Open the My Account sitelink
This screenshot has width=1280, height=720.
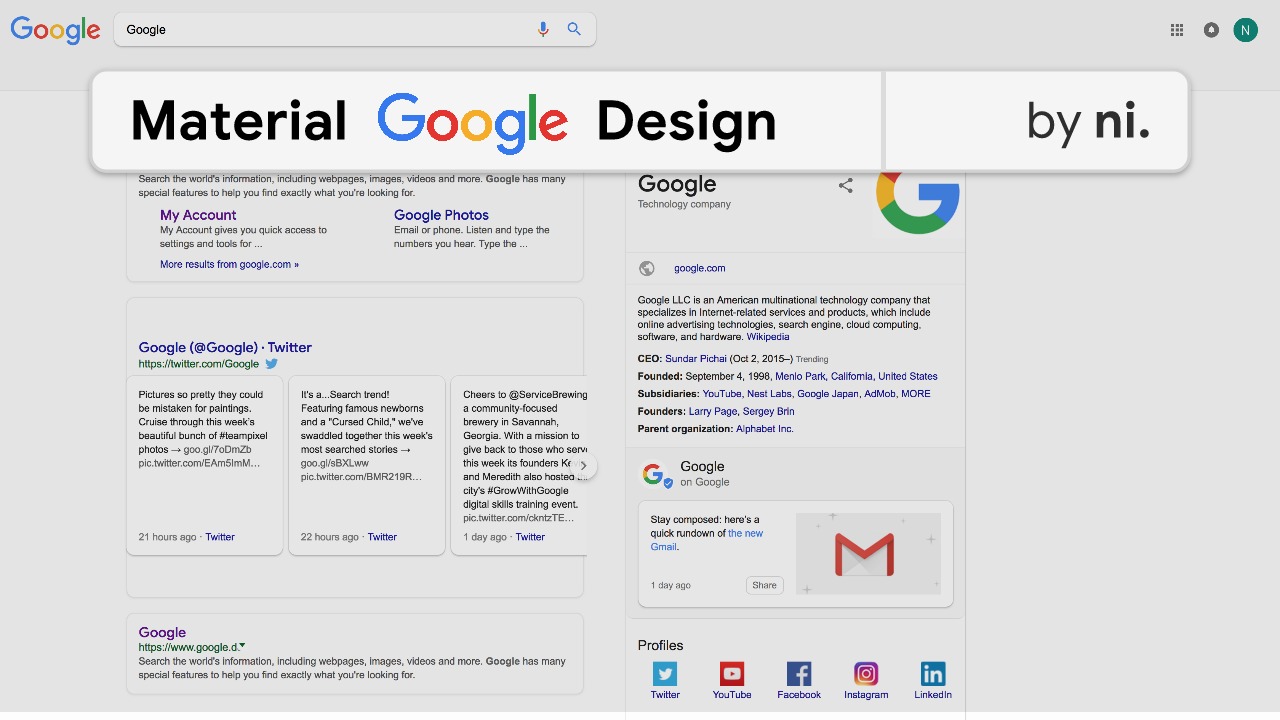click(x=198, y=215)
